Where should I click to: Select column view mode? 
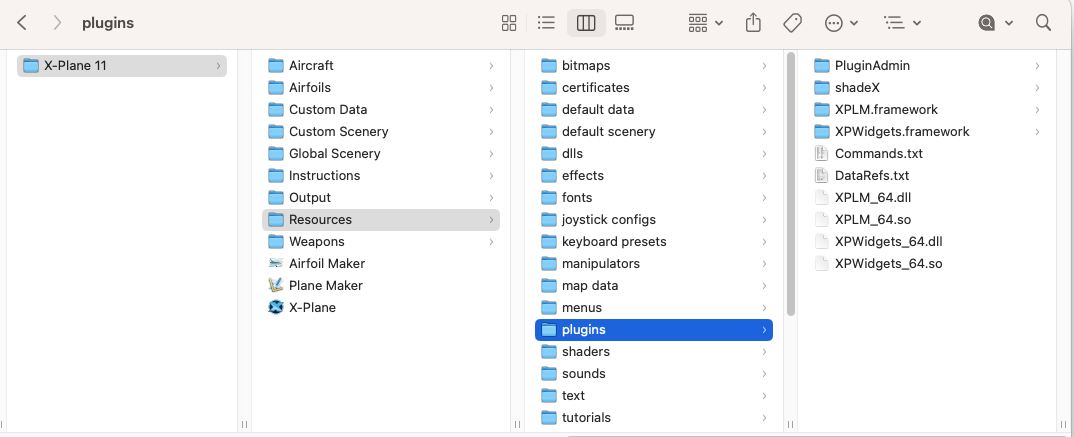click(x=586, y=23)
